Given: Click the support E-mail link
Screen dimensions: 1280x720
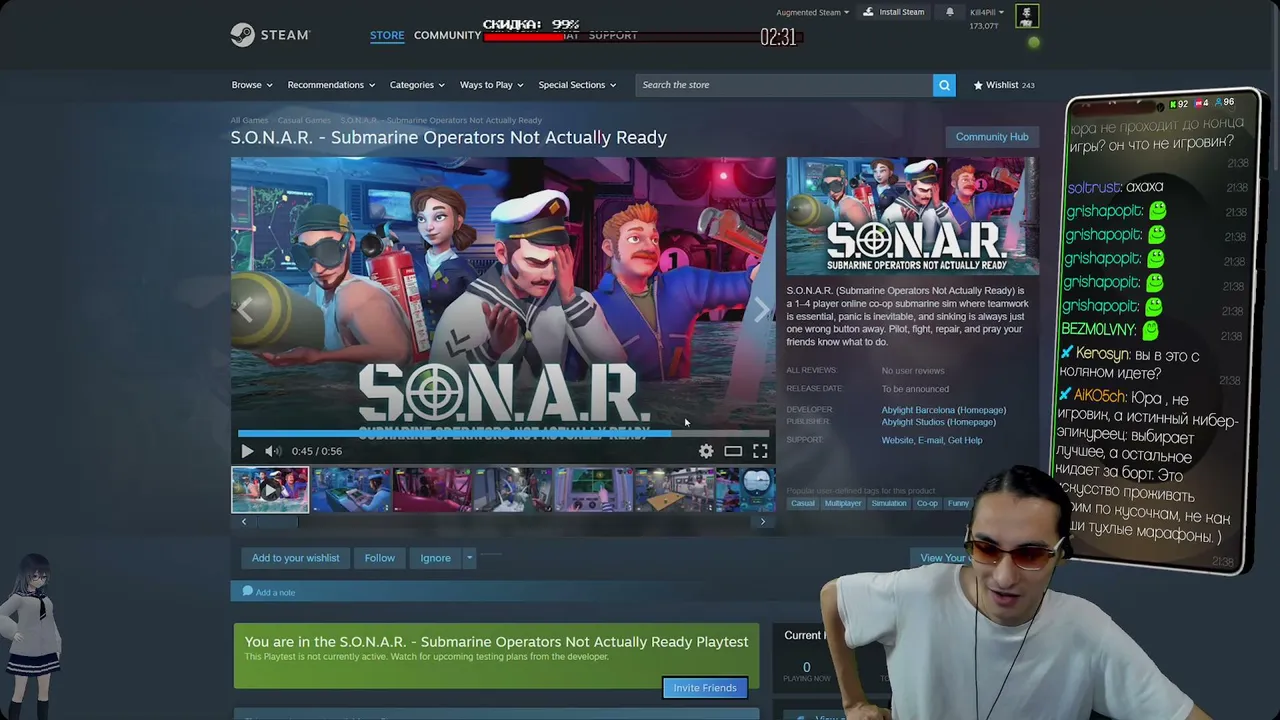Looking at the screenshot, I should click(x=930, y=440).
